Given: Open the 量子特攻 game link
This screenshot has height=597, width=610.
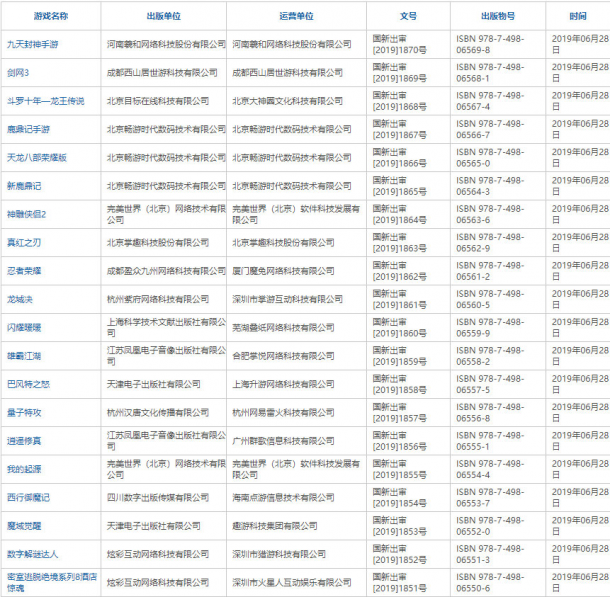Looking at the screenshot, I should pos(24,413).
